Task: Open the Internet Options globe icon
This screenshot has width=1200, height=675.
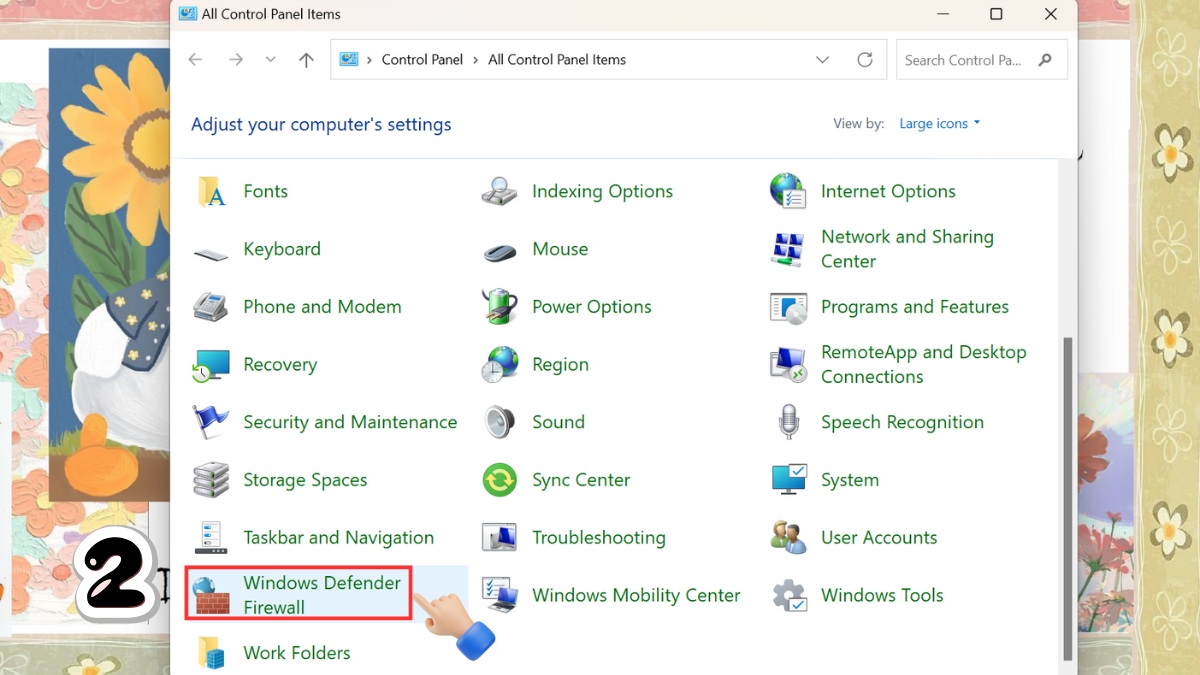Action: click(789, 192)
